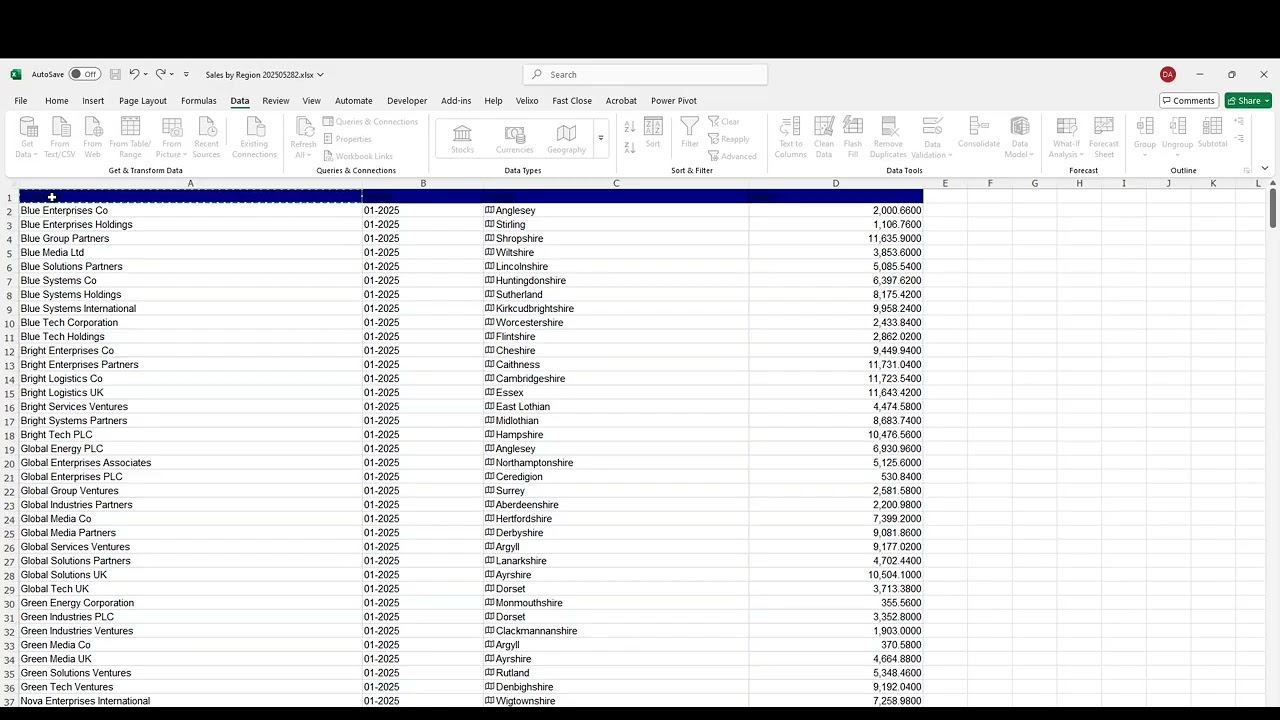The width and height of the screenshot is (1280, 720).
Task: Click the Clean Data icon
Action: click(x=824, y=137)
